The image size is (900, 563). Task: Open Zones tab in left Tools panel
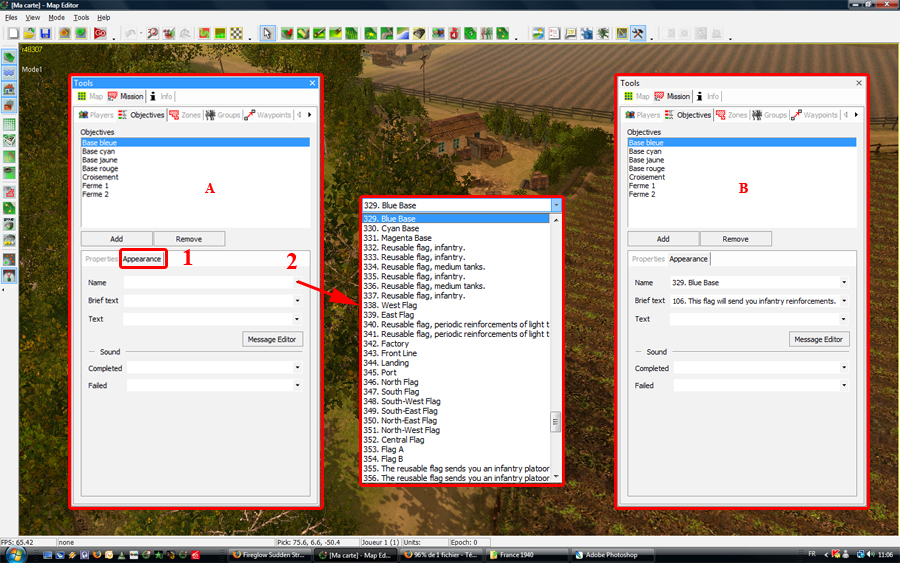(x=185, y=115)
